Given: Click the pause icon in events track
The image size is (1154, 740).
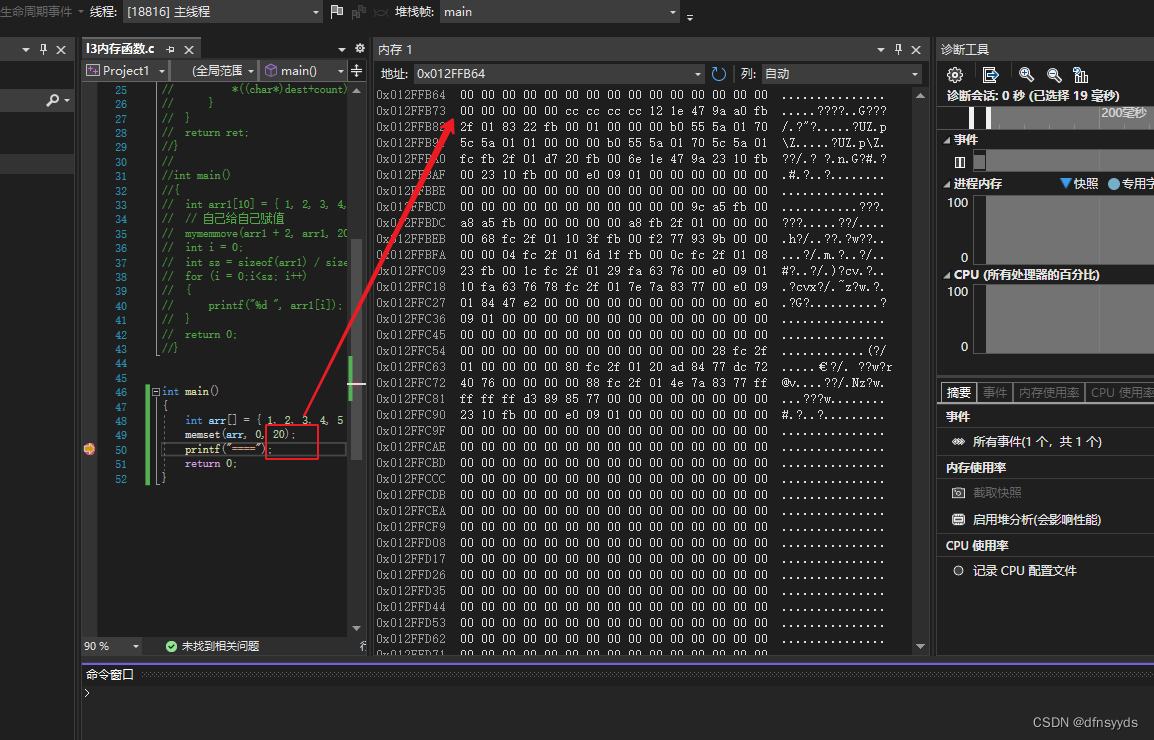Looking at the screenshot, I should [x=960, y=162].
